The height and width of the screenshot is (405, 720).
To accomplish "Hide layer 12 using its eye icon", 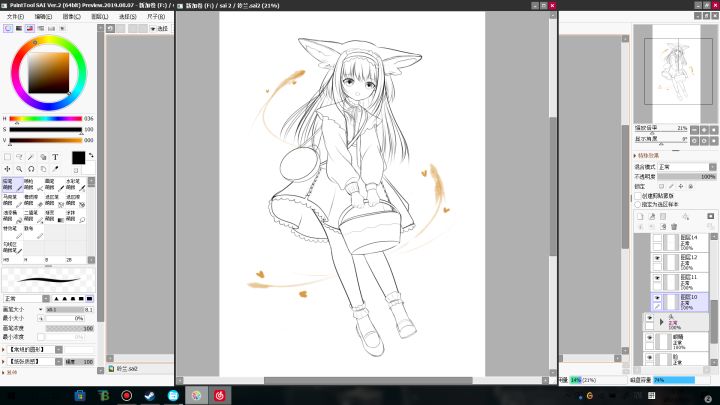I will tap(657, 258).
